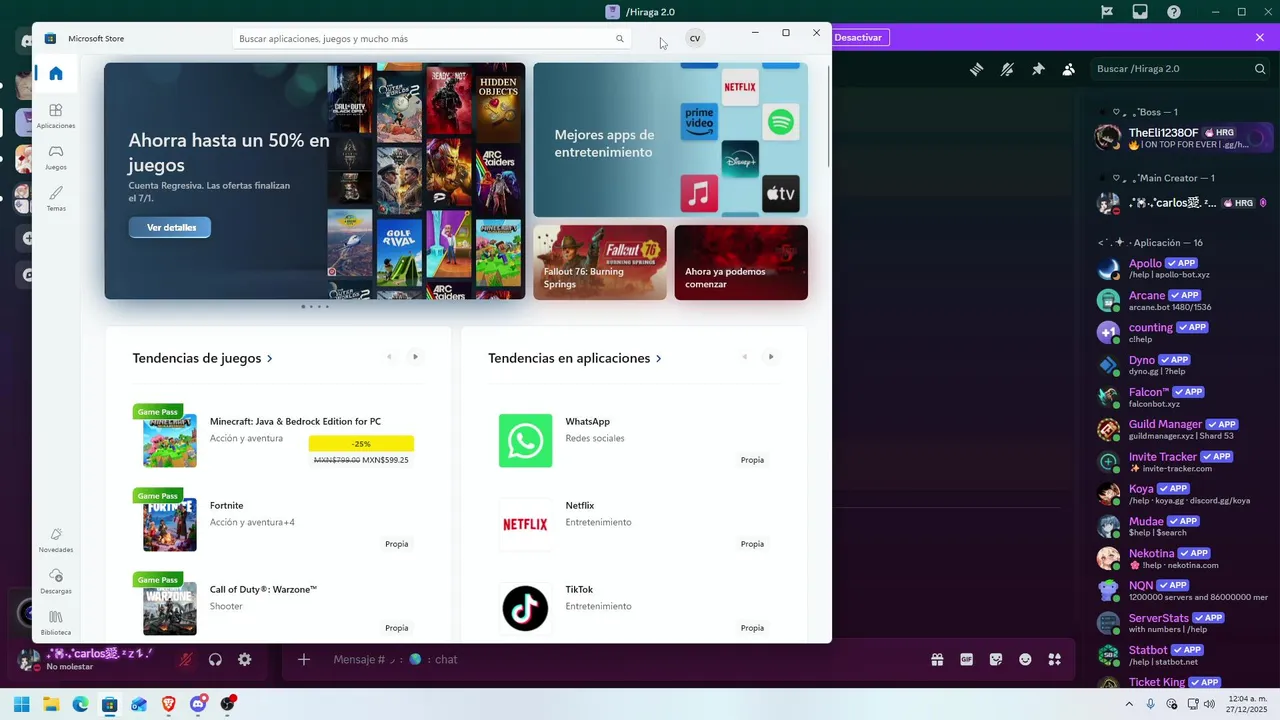1280x720 pixels.
Task: Select the Mudae bot in member list
Action: (1182, 527)
